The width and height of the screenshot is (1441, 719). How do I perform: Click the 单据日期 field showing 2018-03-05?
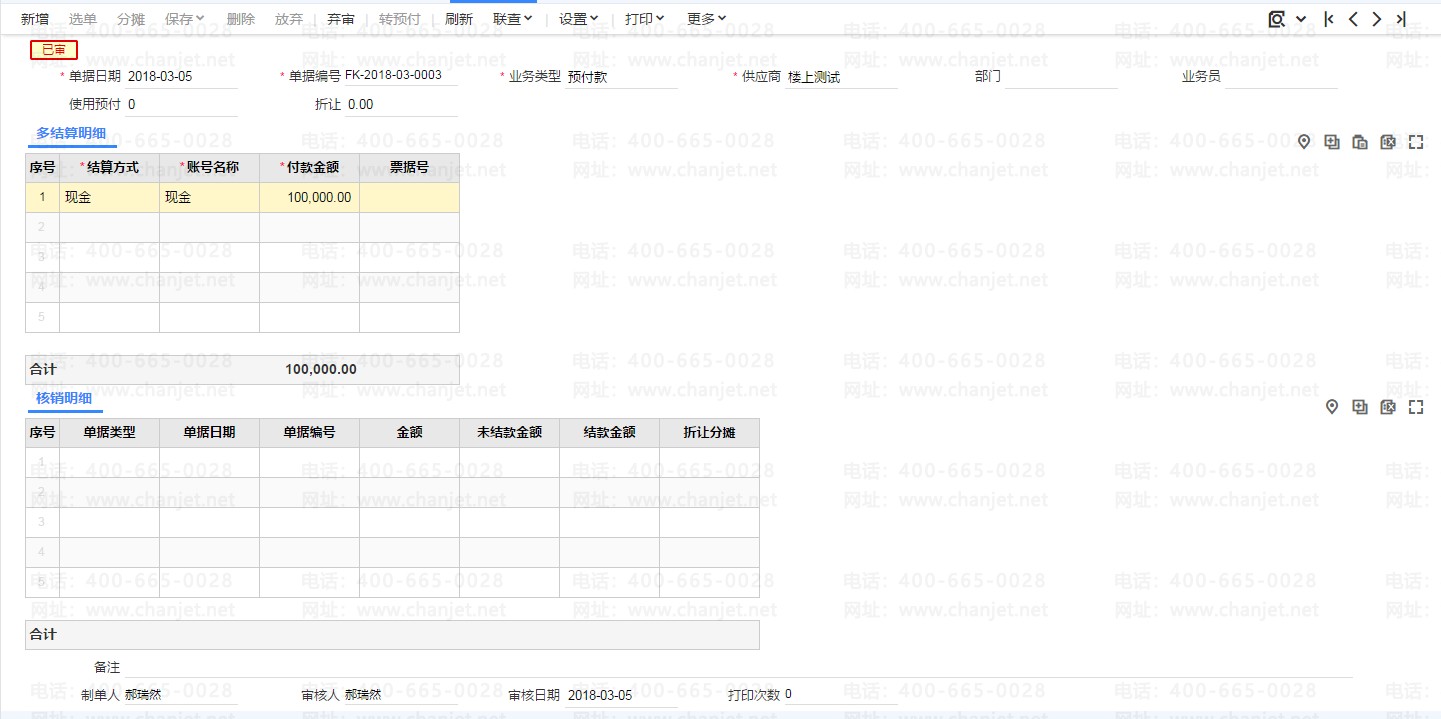coord(181,77)
